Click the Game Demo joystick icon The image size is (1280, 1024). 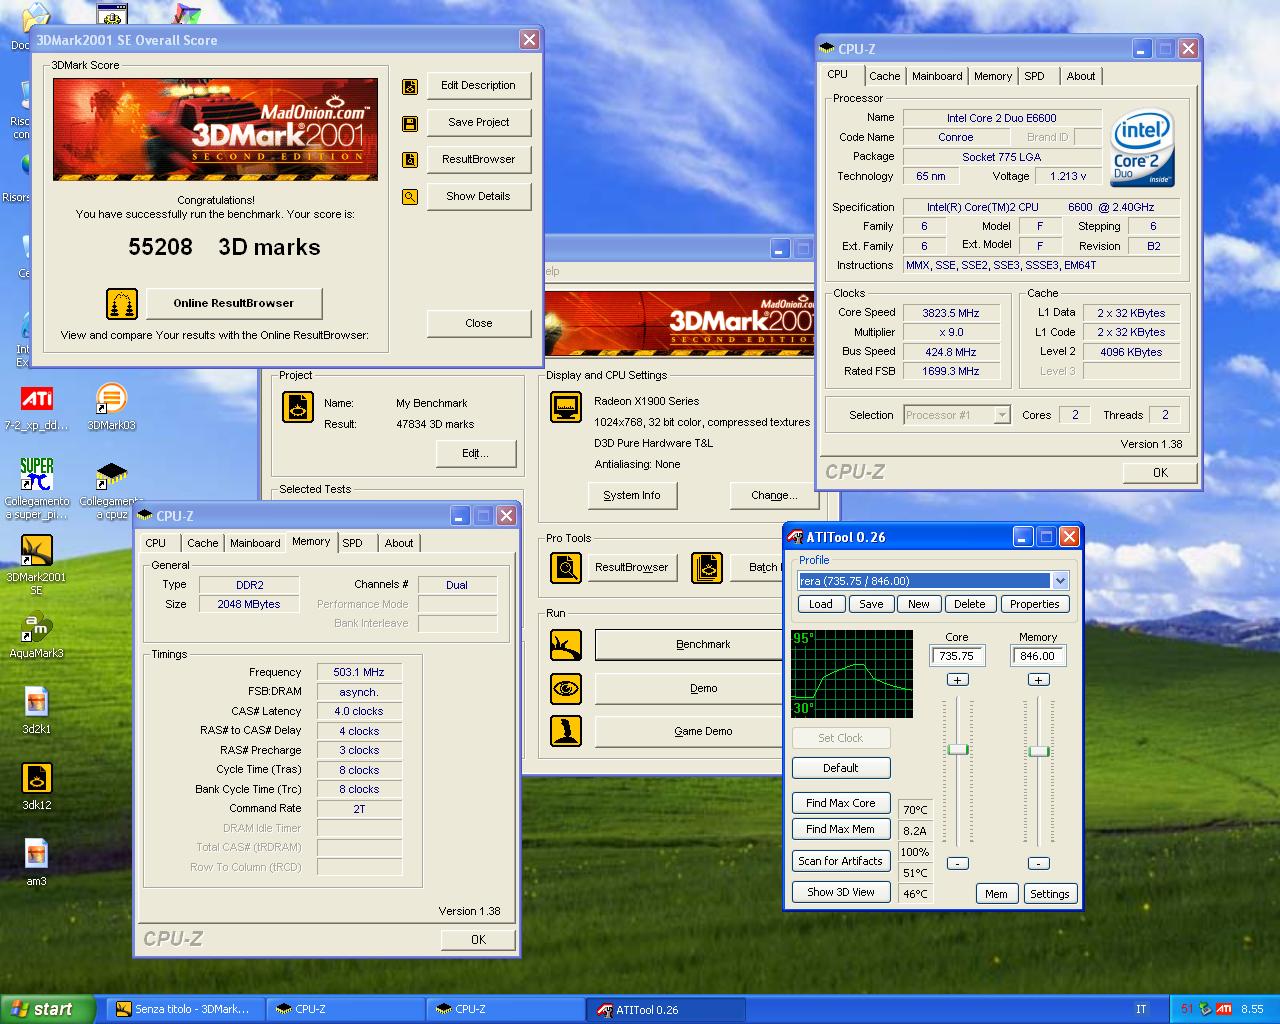pyautogui.click(x=566, y=731)
